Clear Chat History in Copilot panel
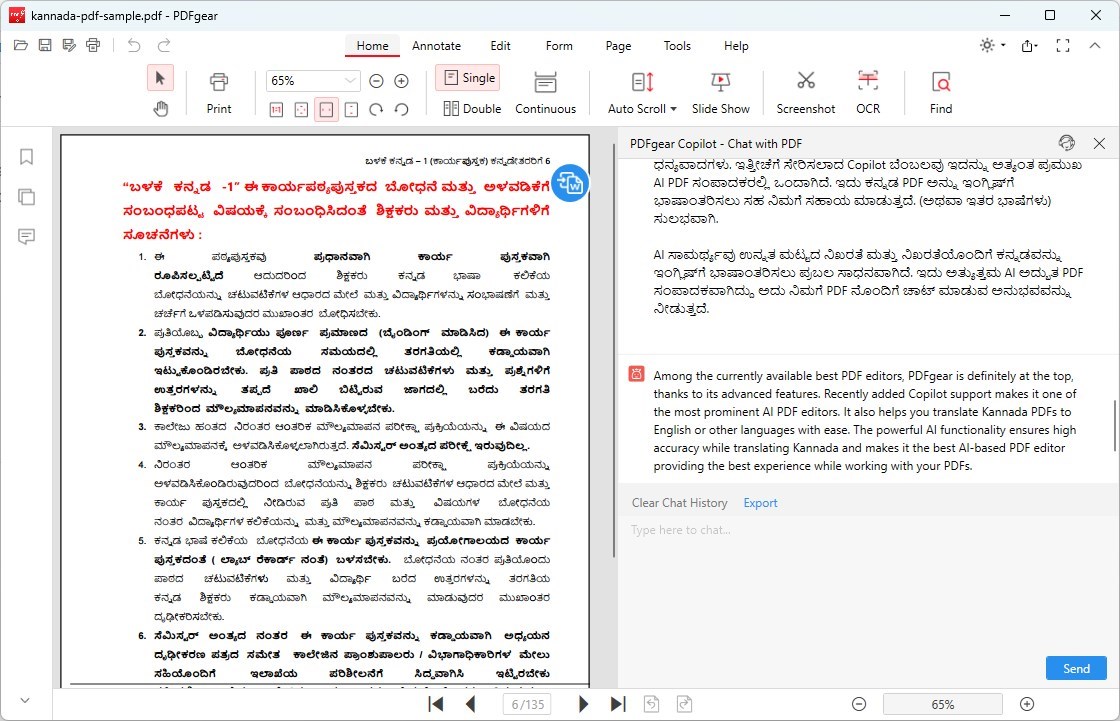Screen dimensions: 1120x721 click(679, 503)
